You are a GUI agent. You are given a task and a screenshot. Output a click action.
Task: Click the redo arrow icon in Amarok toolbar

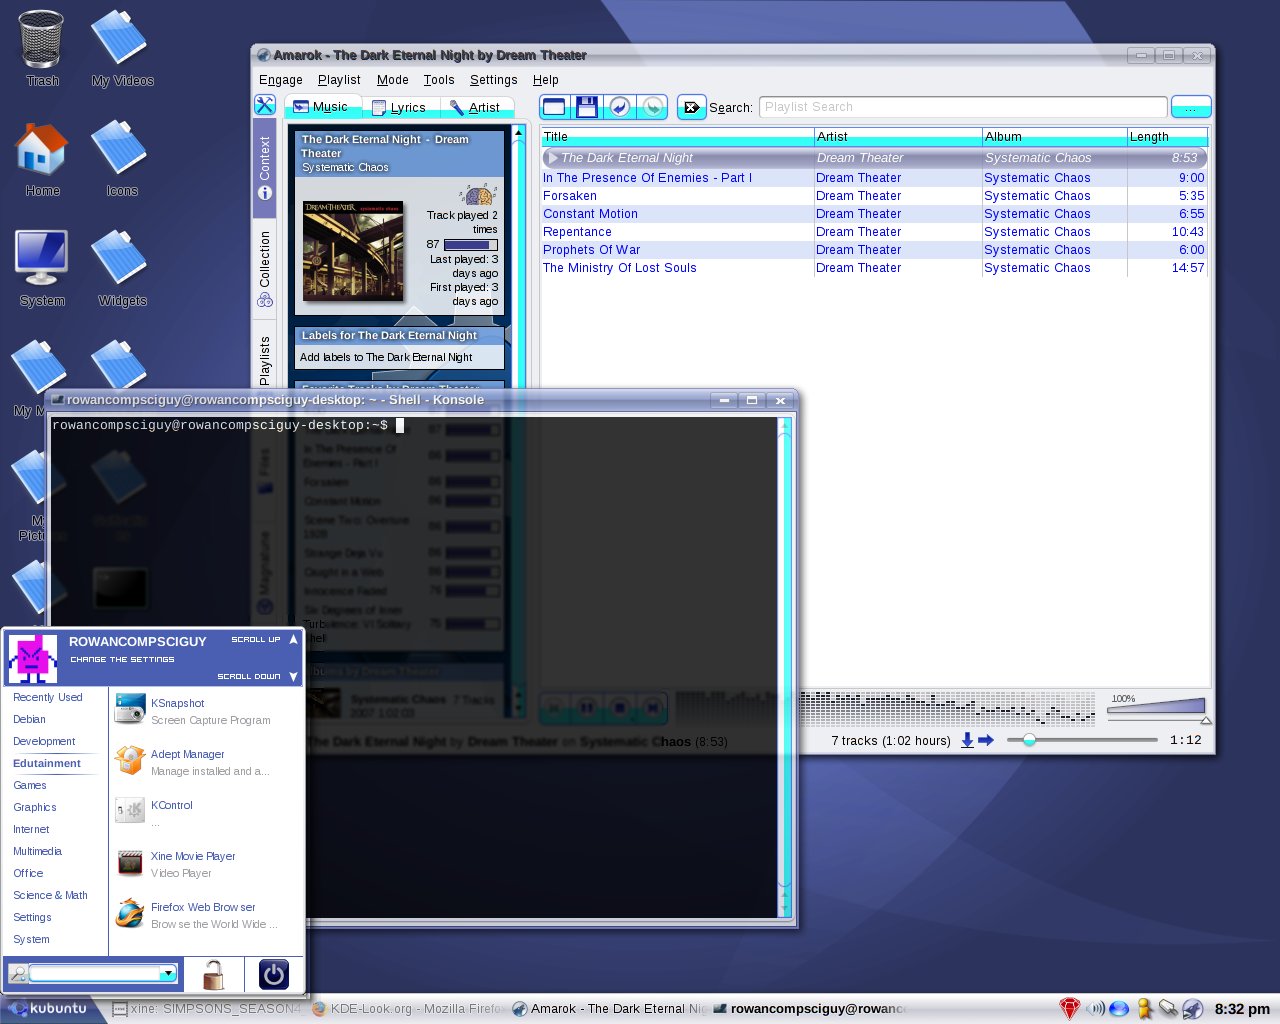pos(653,107)
